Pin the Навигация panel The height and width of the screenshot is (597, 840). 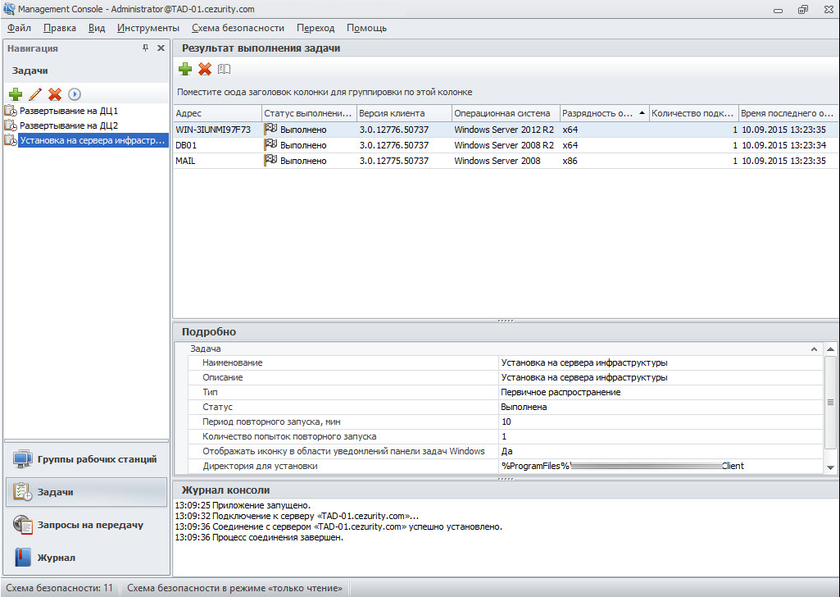[145, 48]
